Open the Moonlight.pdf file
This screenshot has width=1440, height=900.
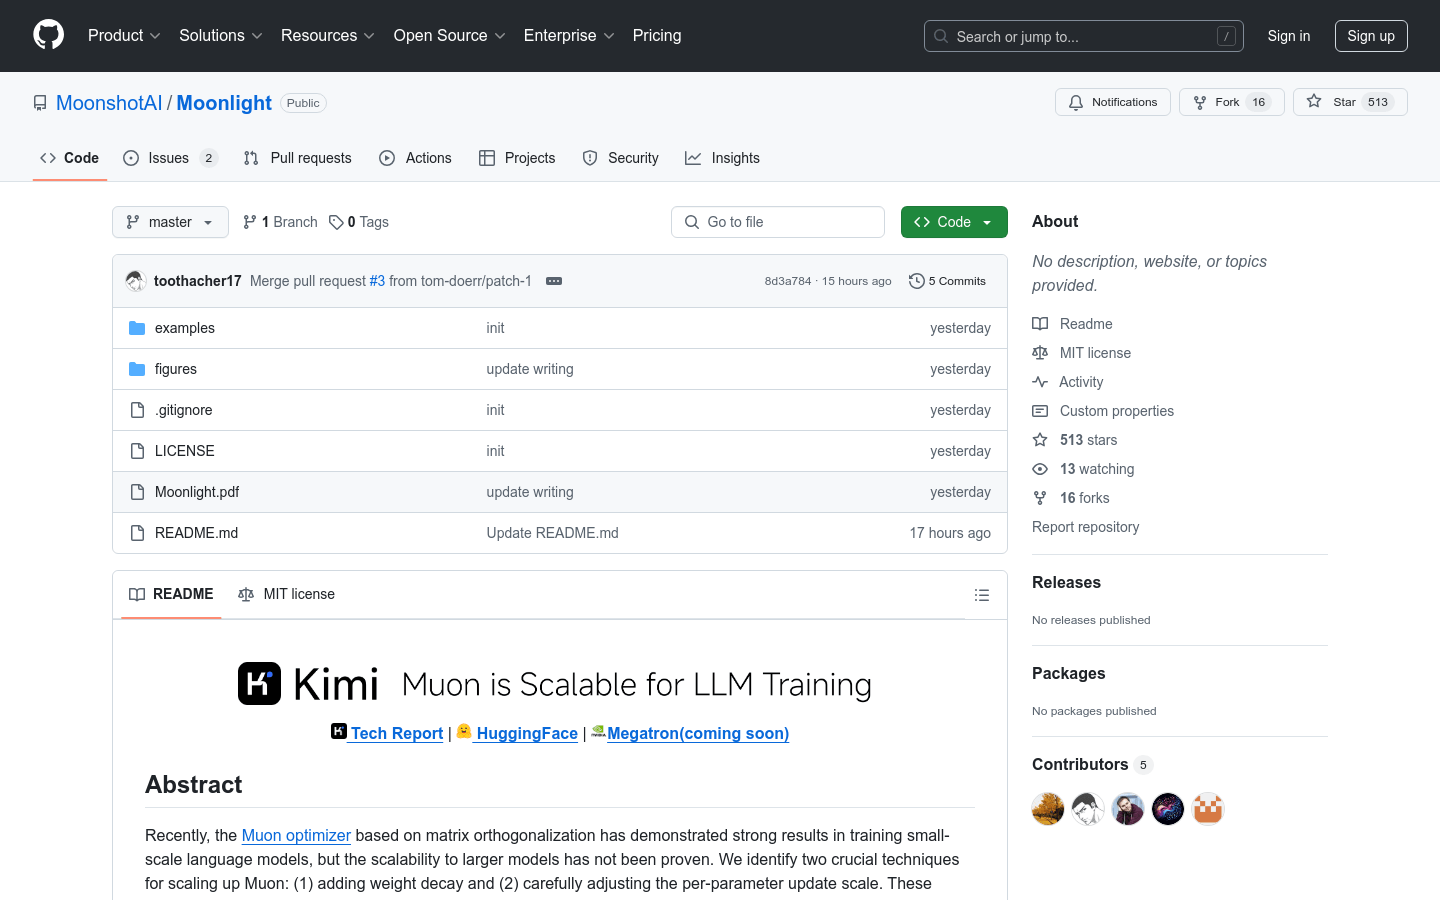click(x=197, y=492)
